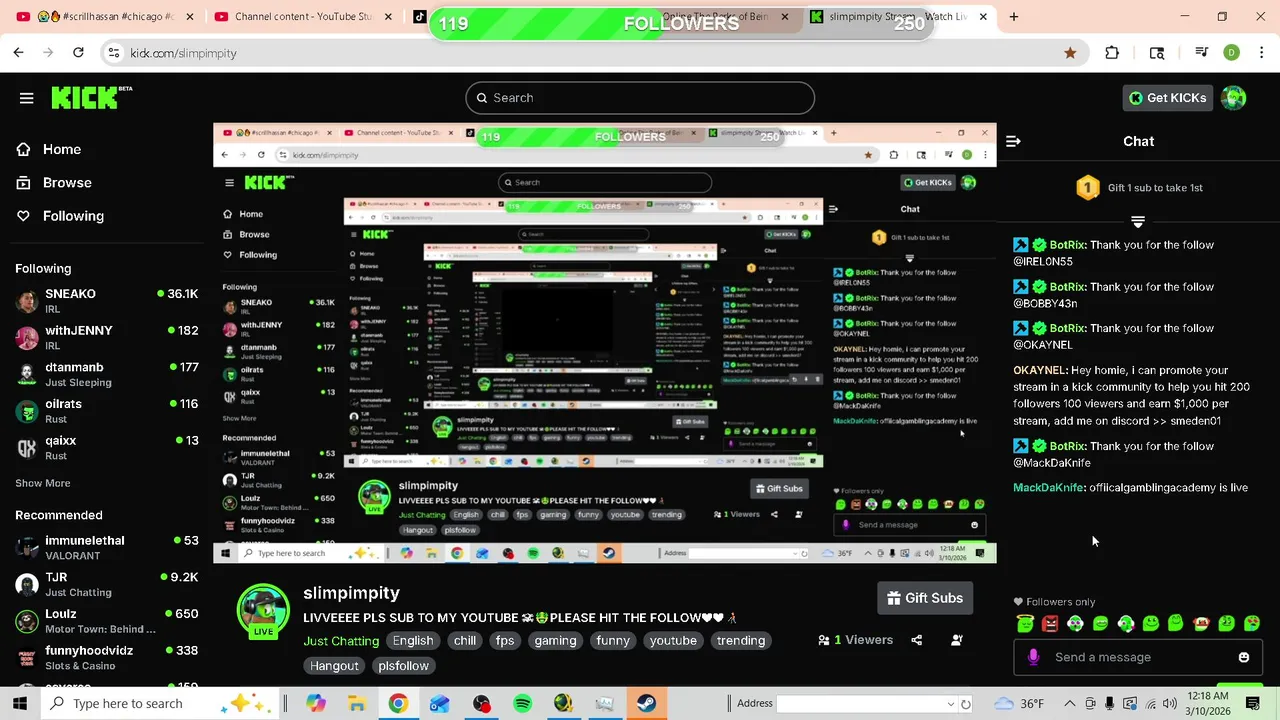This screenshot has width=1280, height=720.
Task: Click the follow user icon beside share
Action: click(x=957, y=640)
